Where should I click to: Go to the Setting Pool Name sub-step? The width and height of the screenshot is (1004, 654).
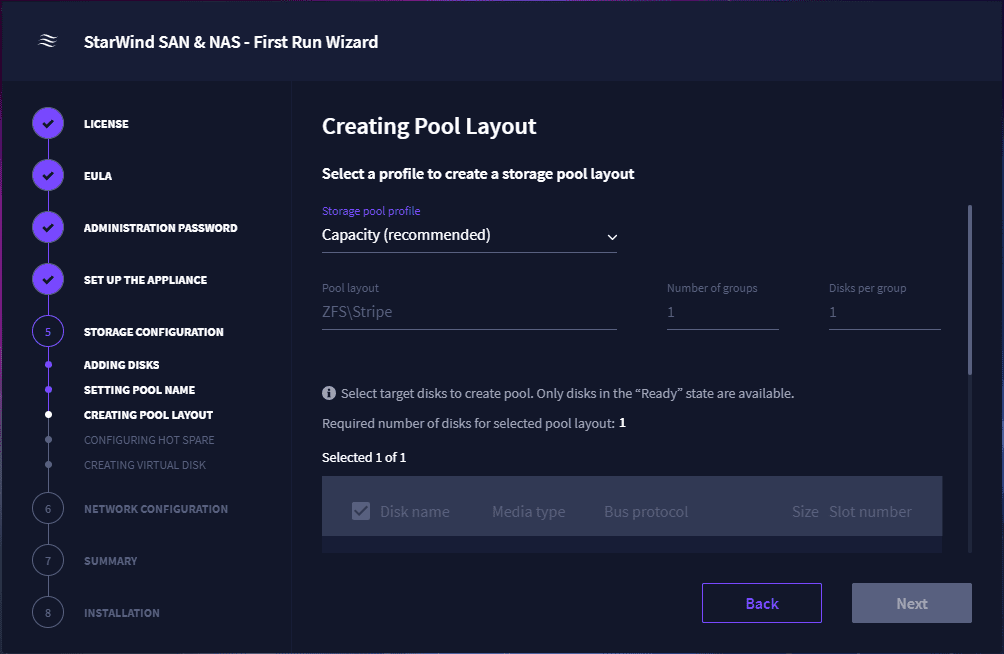click(x=140, y=389)
